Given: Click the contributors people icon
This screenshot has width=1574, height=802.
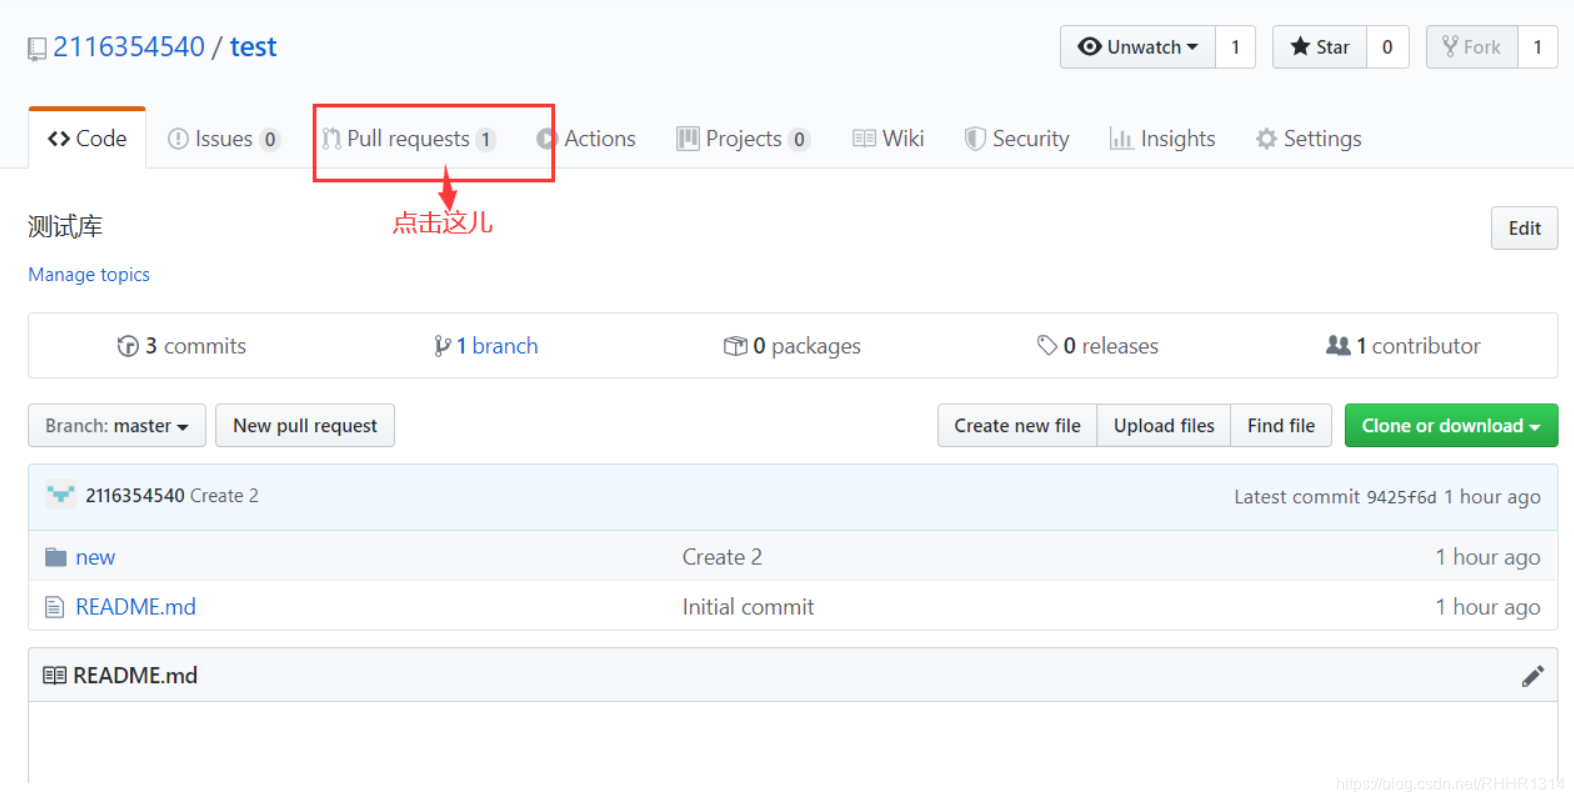Looking at the screenshot, I should pos(1338,345).
